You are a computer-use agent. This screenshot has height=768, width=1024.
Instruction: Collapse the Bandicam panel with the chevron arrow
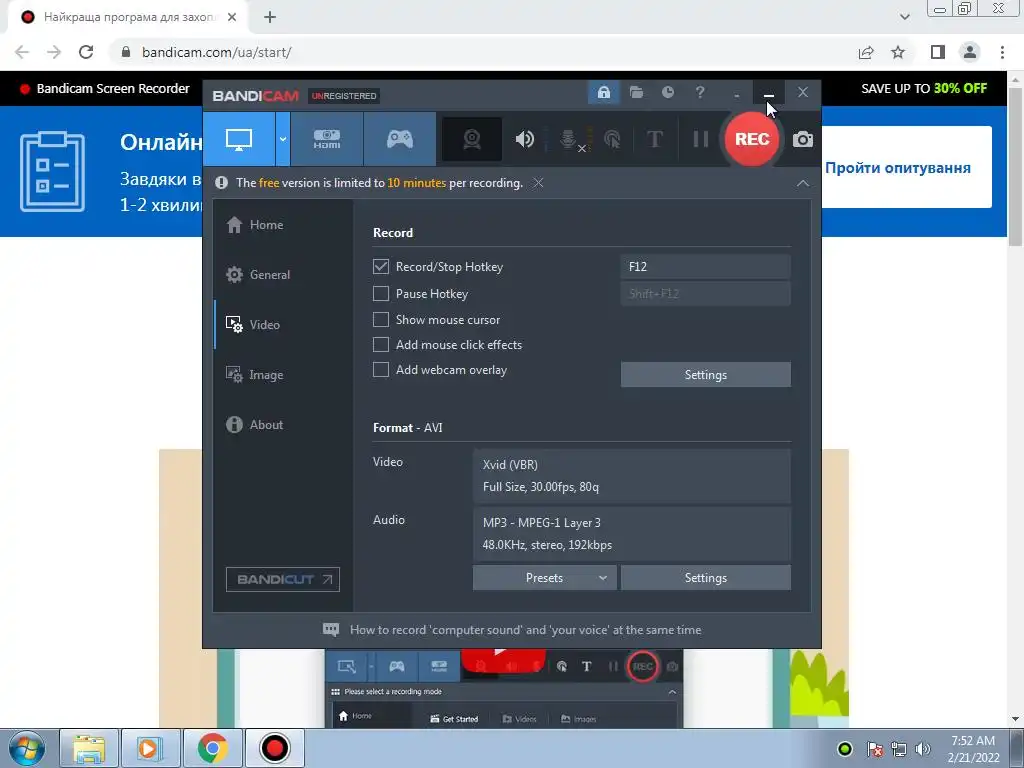(803, 184)
